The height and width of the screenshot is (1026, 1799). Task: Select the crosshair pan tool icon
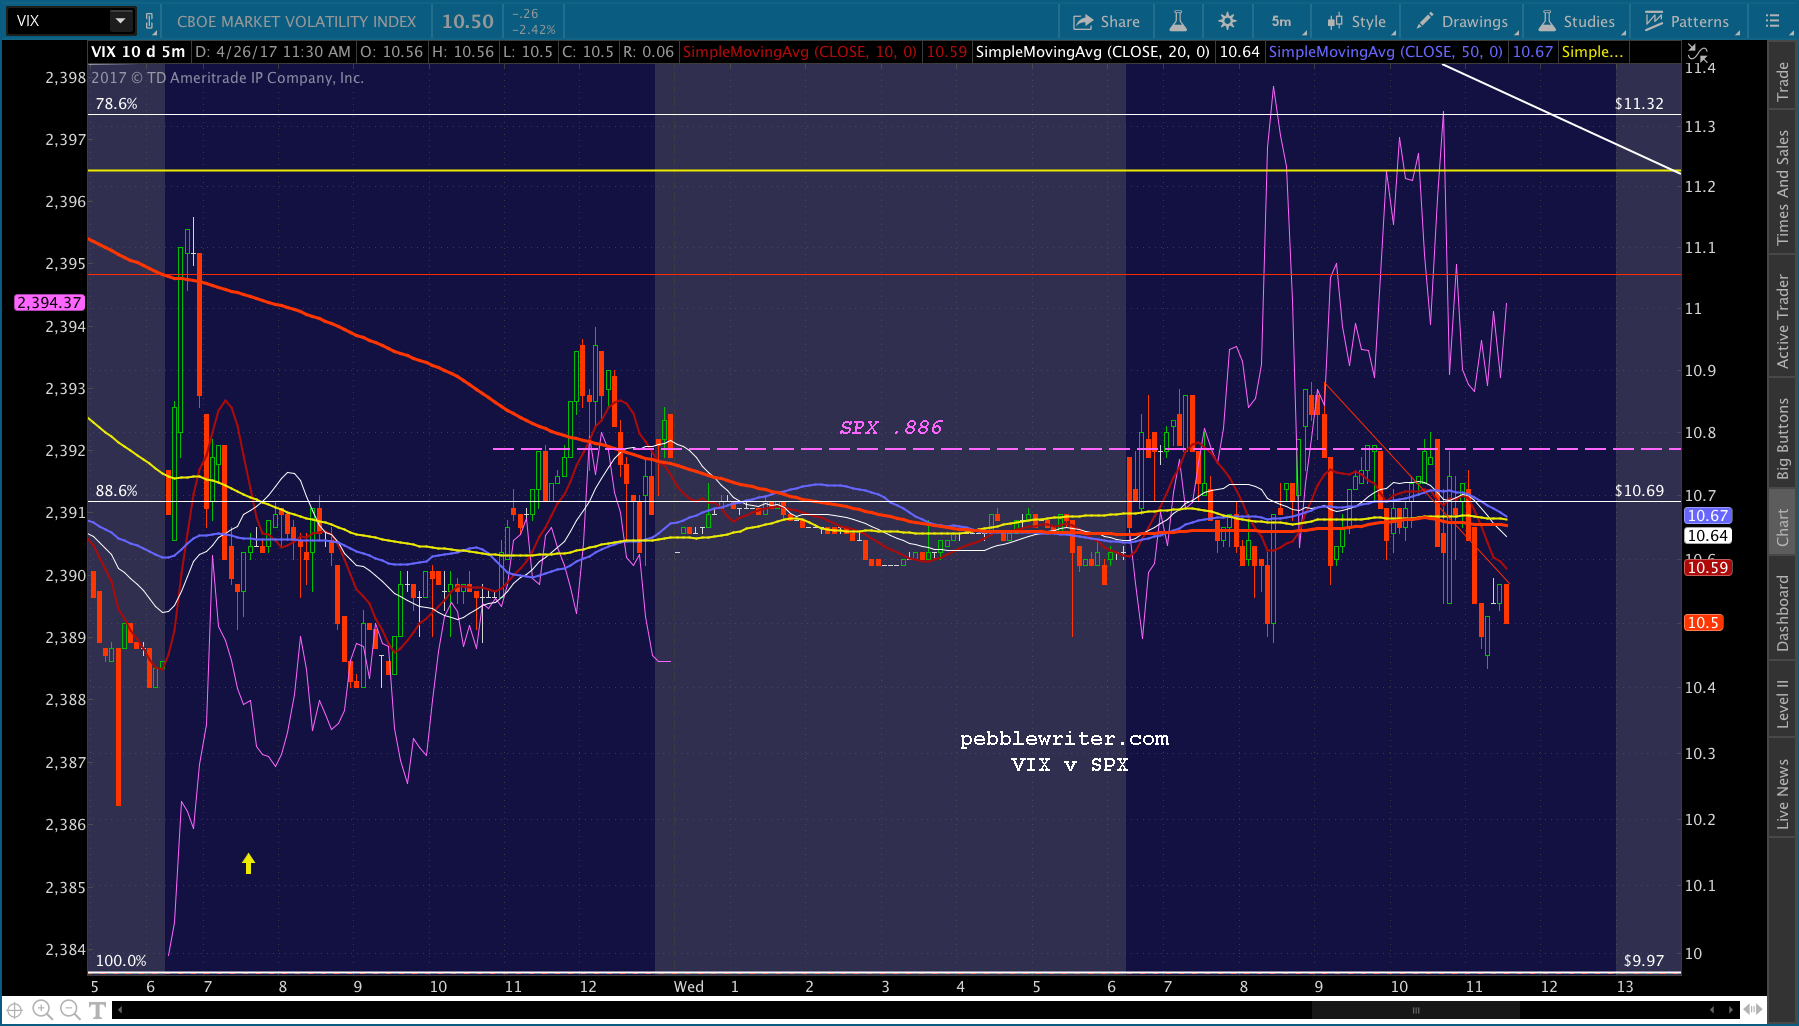click(15, 1010)
